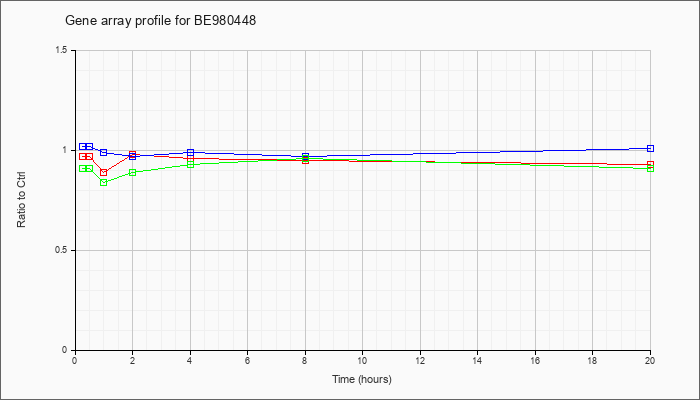The image size is (700, 400).
Task: Select the green data point at 4 hours
Action: coord(191,164)
